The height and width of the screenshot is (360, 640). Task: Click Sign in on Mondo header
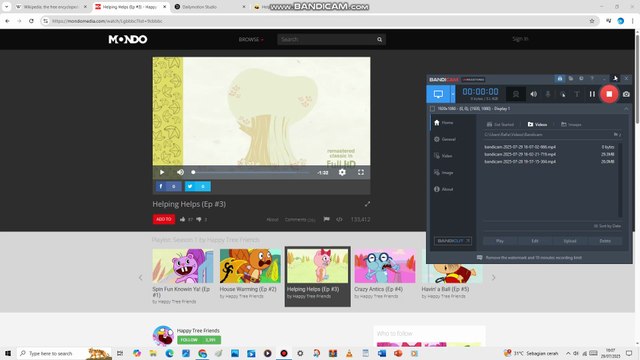point(520,39)
